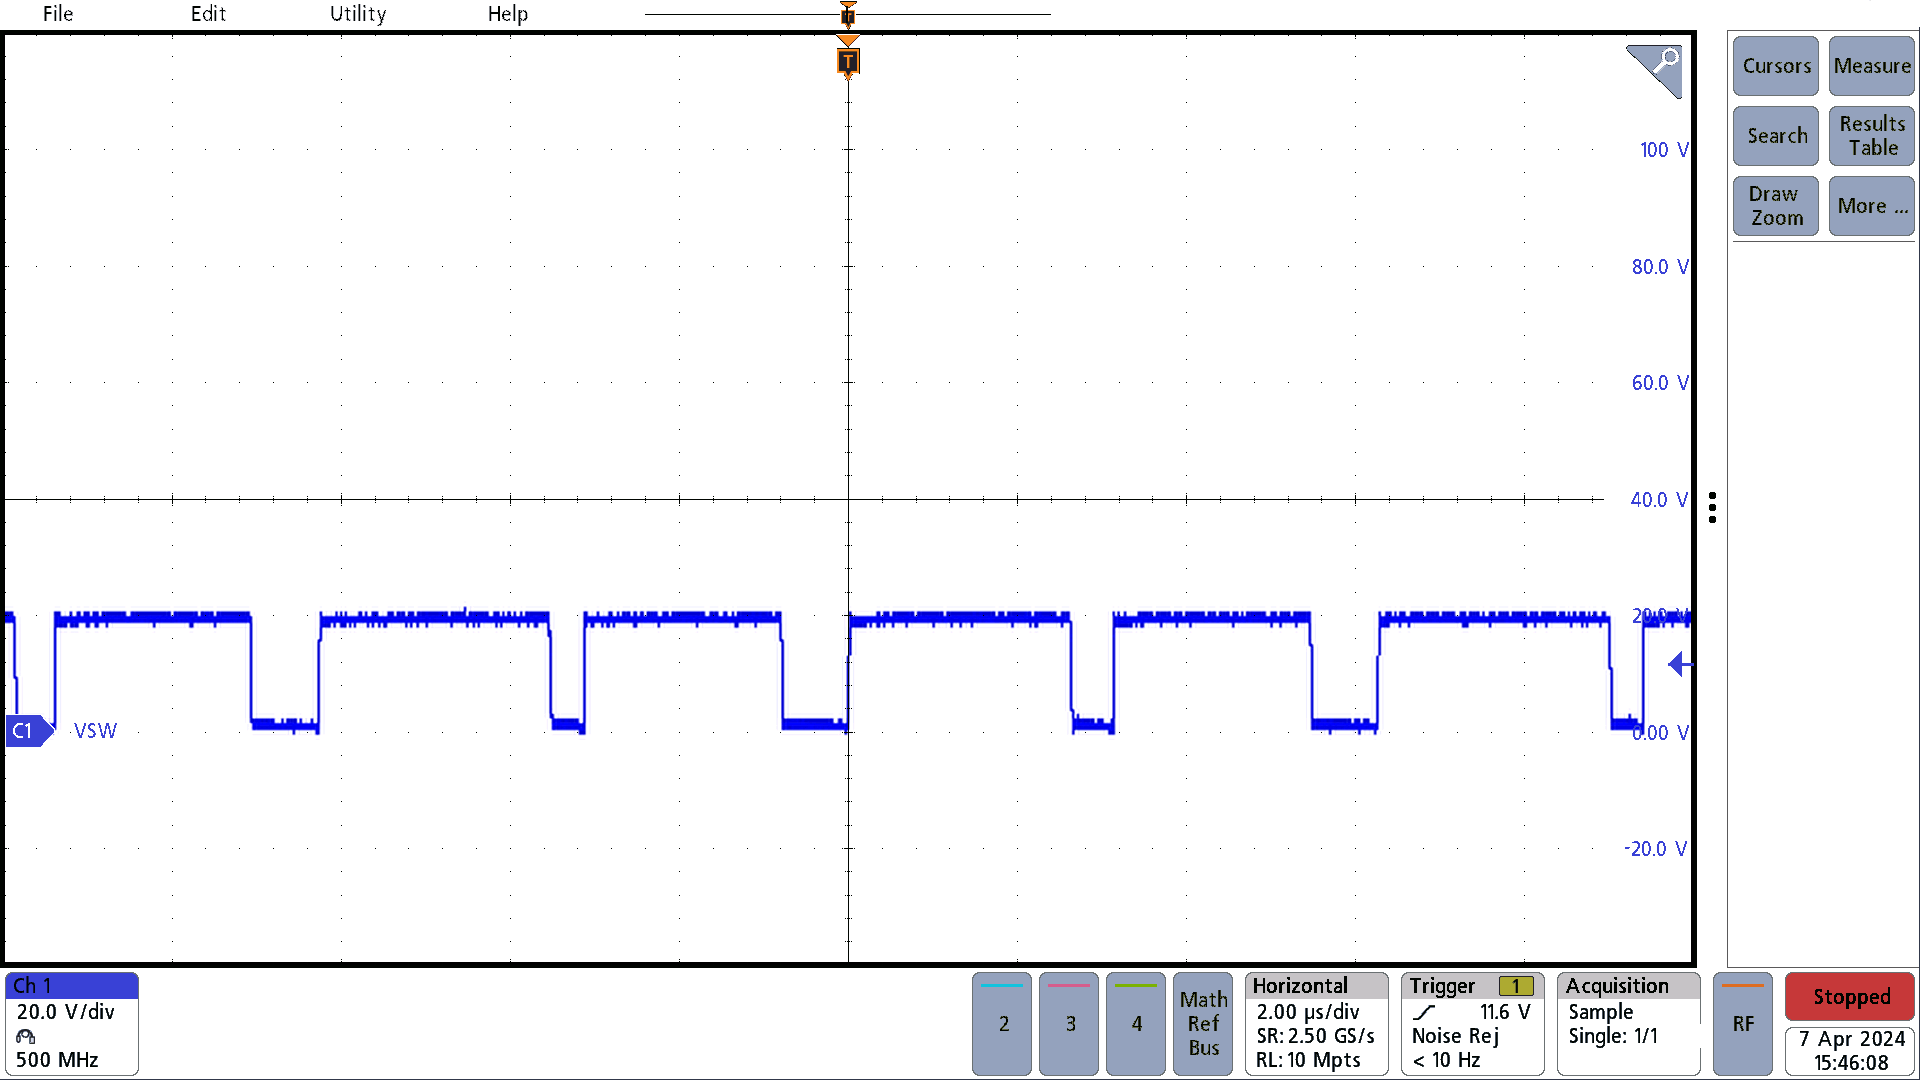This screenshot has width=1920, height=1080.
Task: Open the three-dot panel handle
Action: tap(1713, 508)
